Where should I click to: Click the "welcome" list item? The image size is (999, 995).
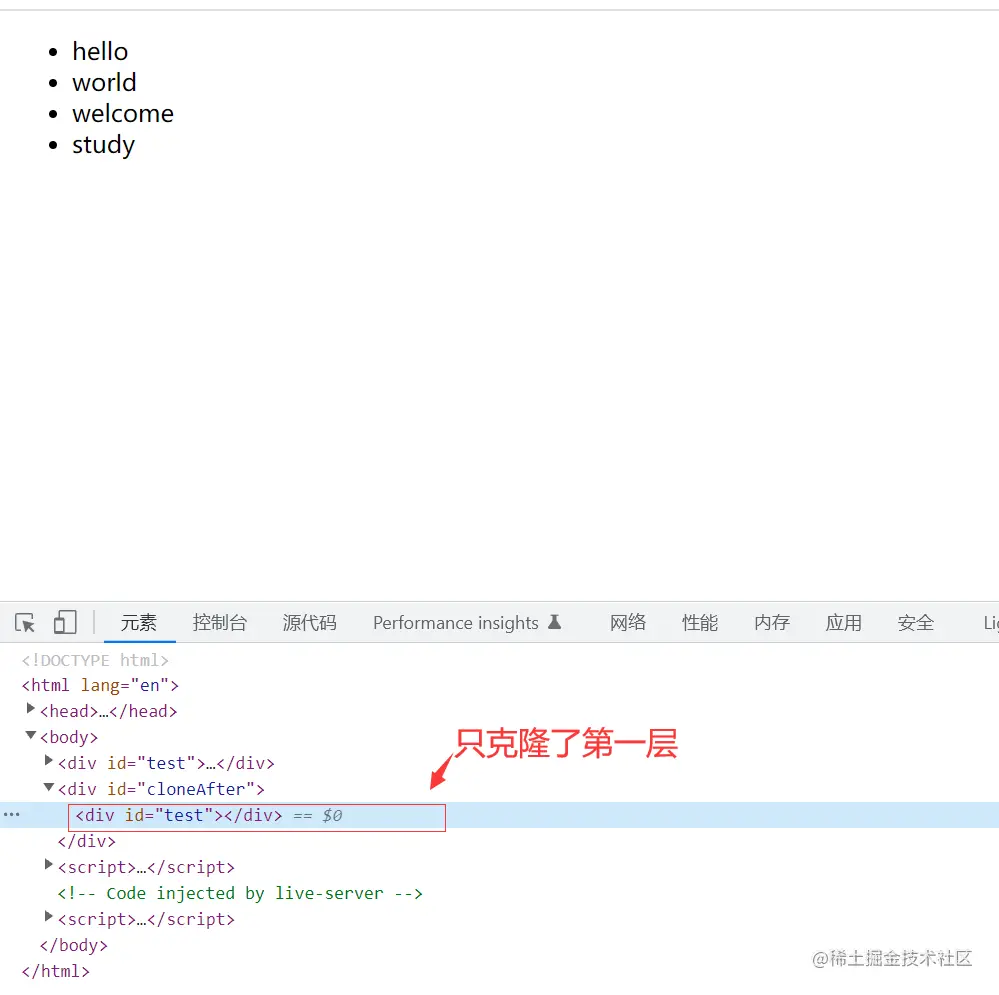tap(123, 114)
